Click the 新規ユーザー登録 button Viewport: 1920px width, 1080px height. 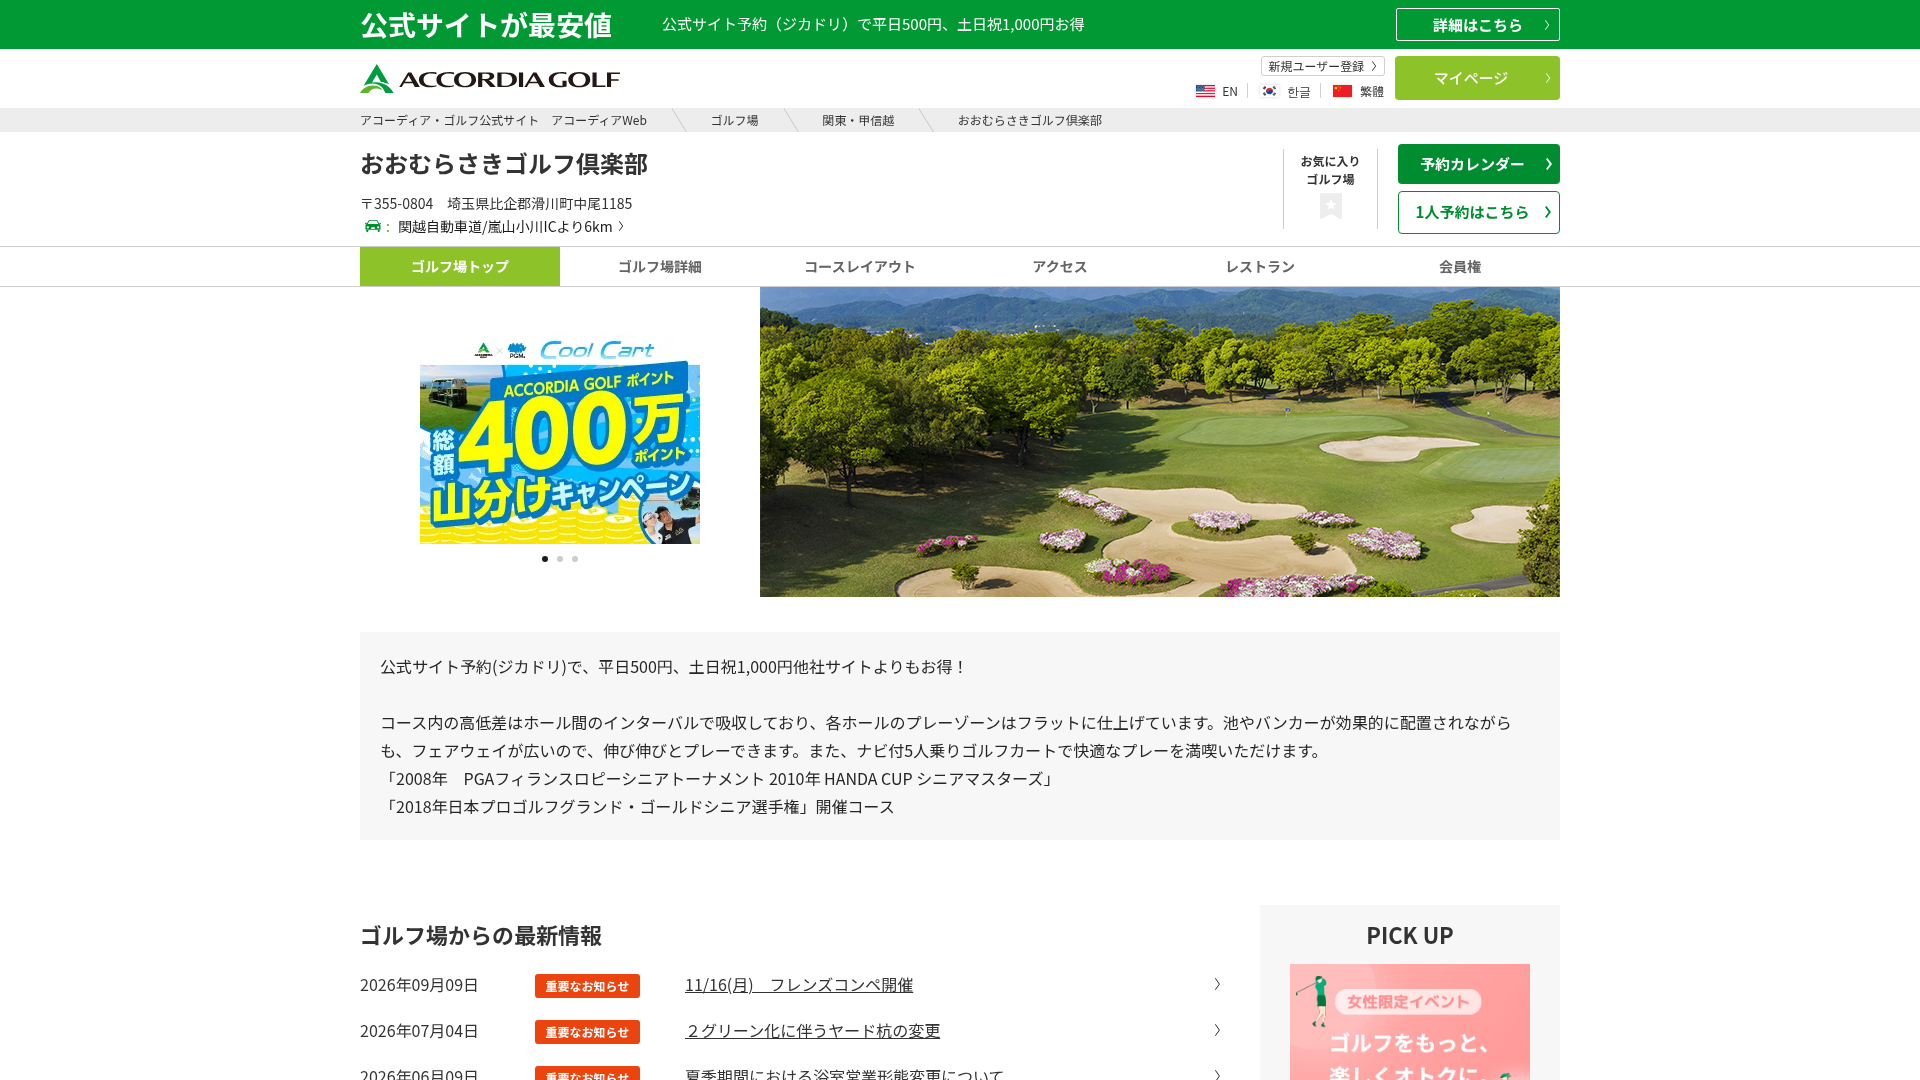click(x=1322, y=66)
